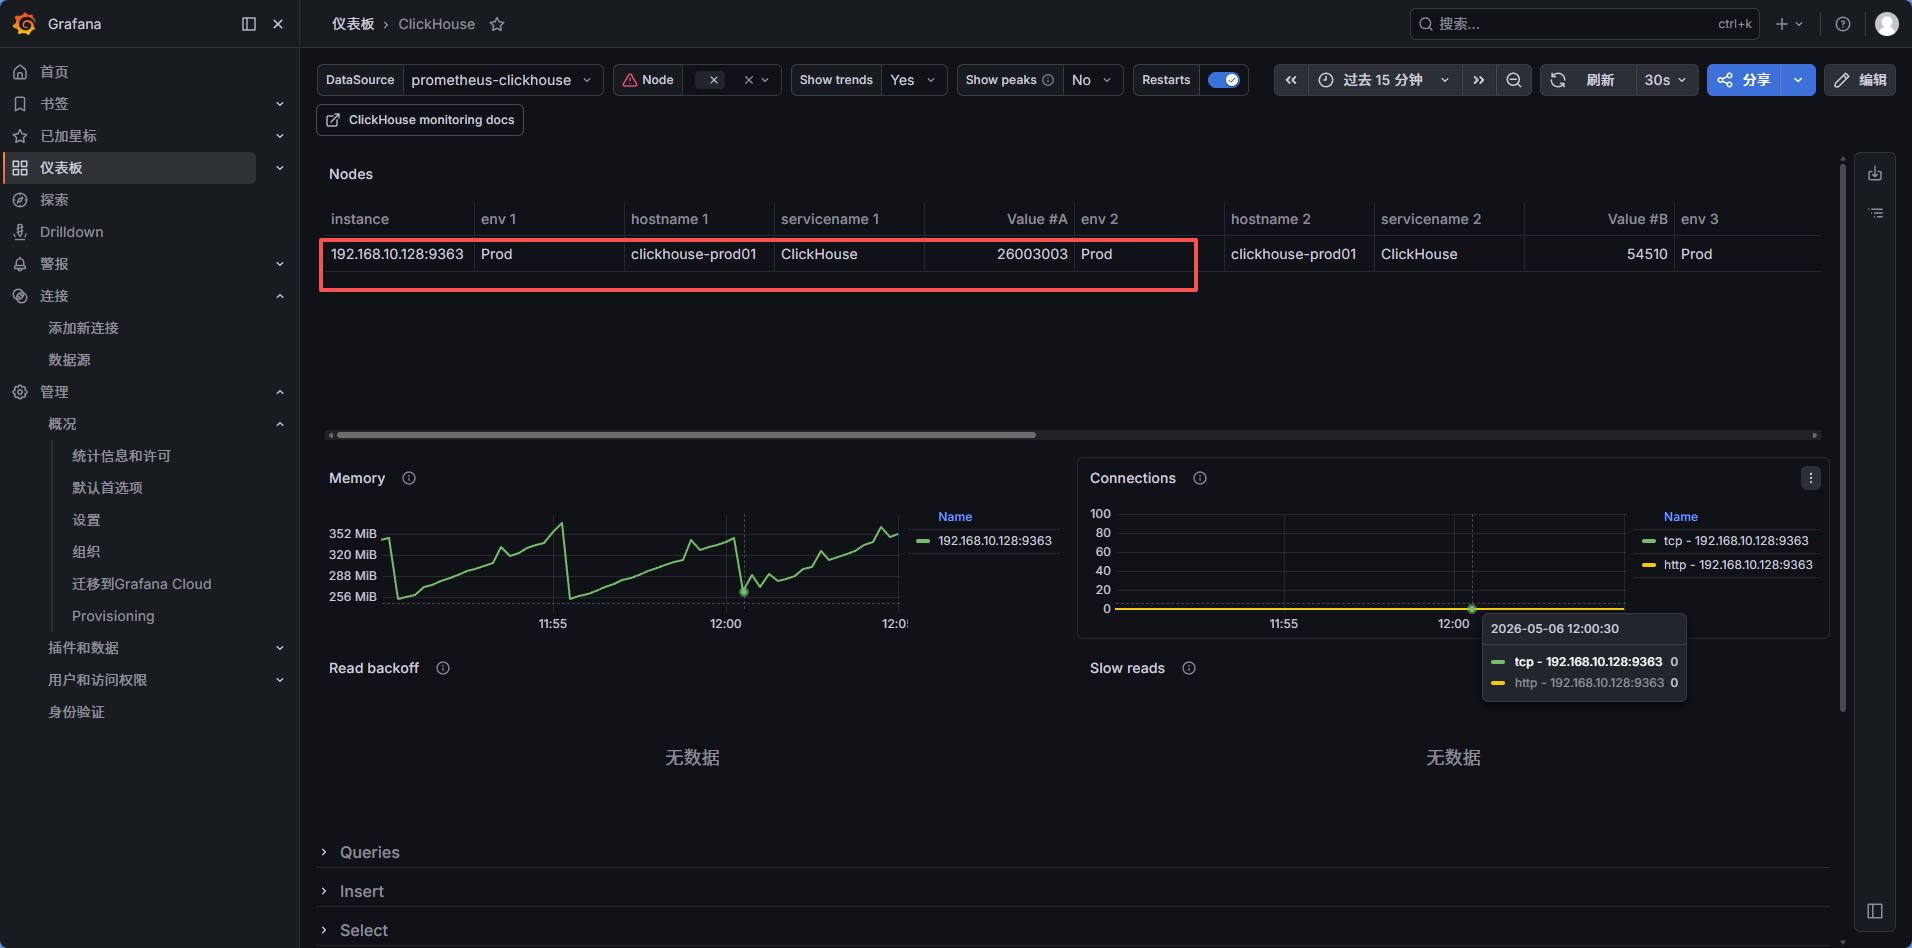Screen dimensions: 1912x948
Task: Open 书签 in the sidebar
Action: (x=54, y=104)
